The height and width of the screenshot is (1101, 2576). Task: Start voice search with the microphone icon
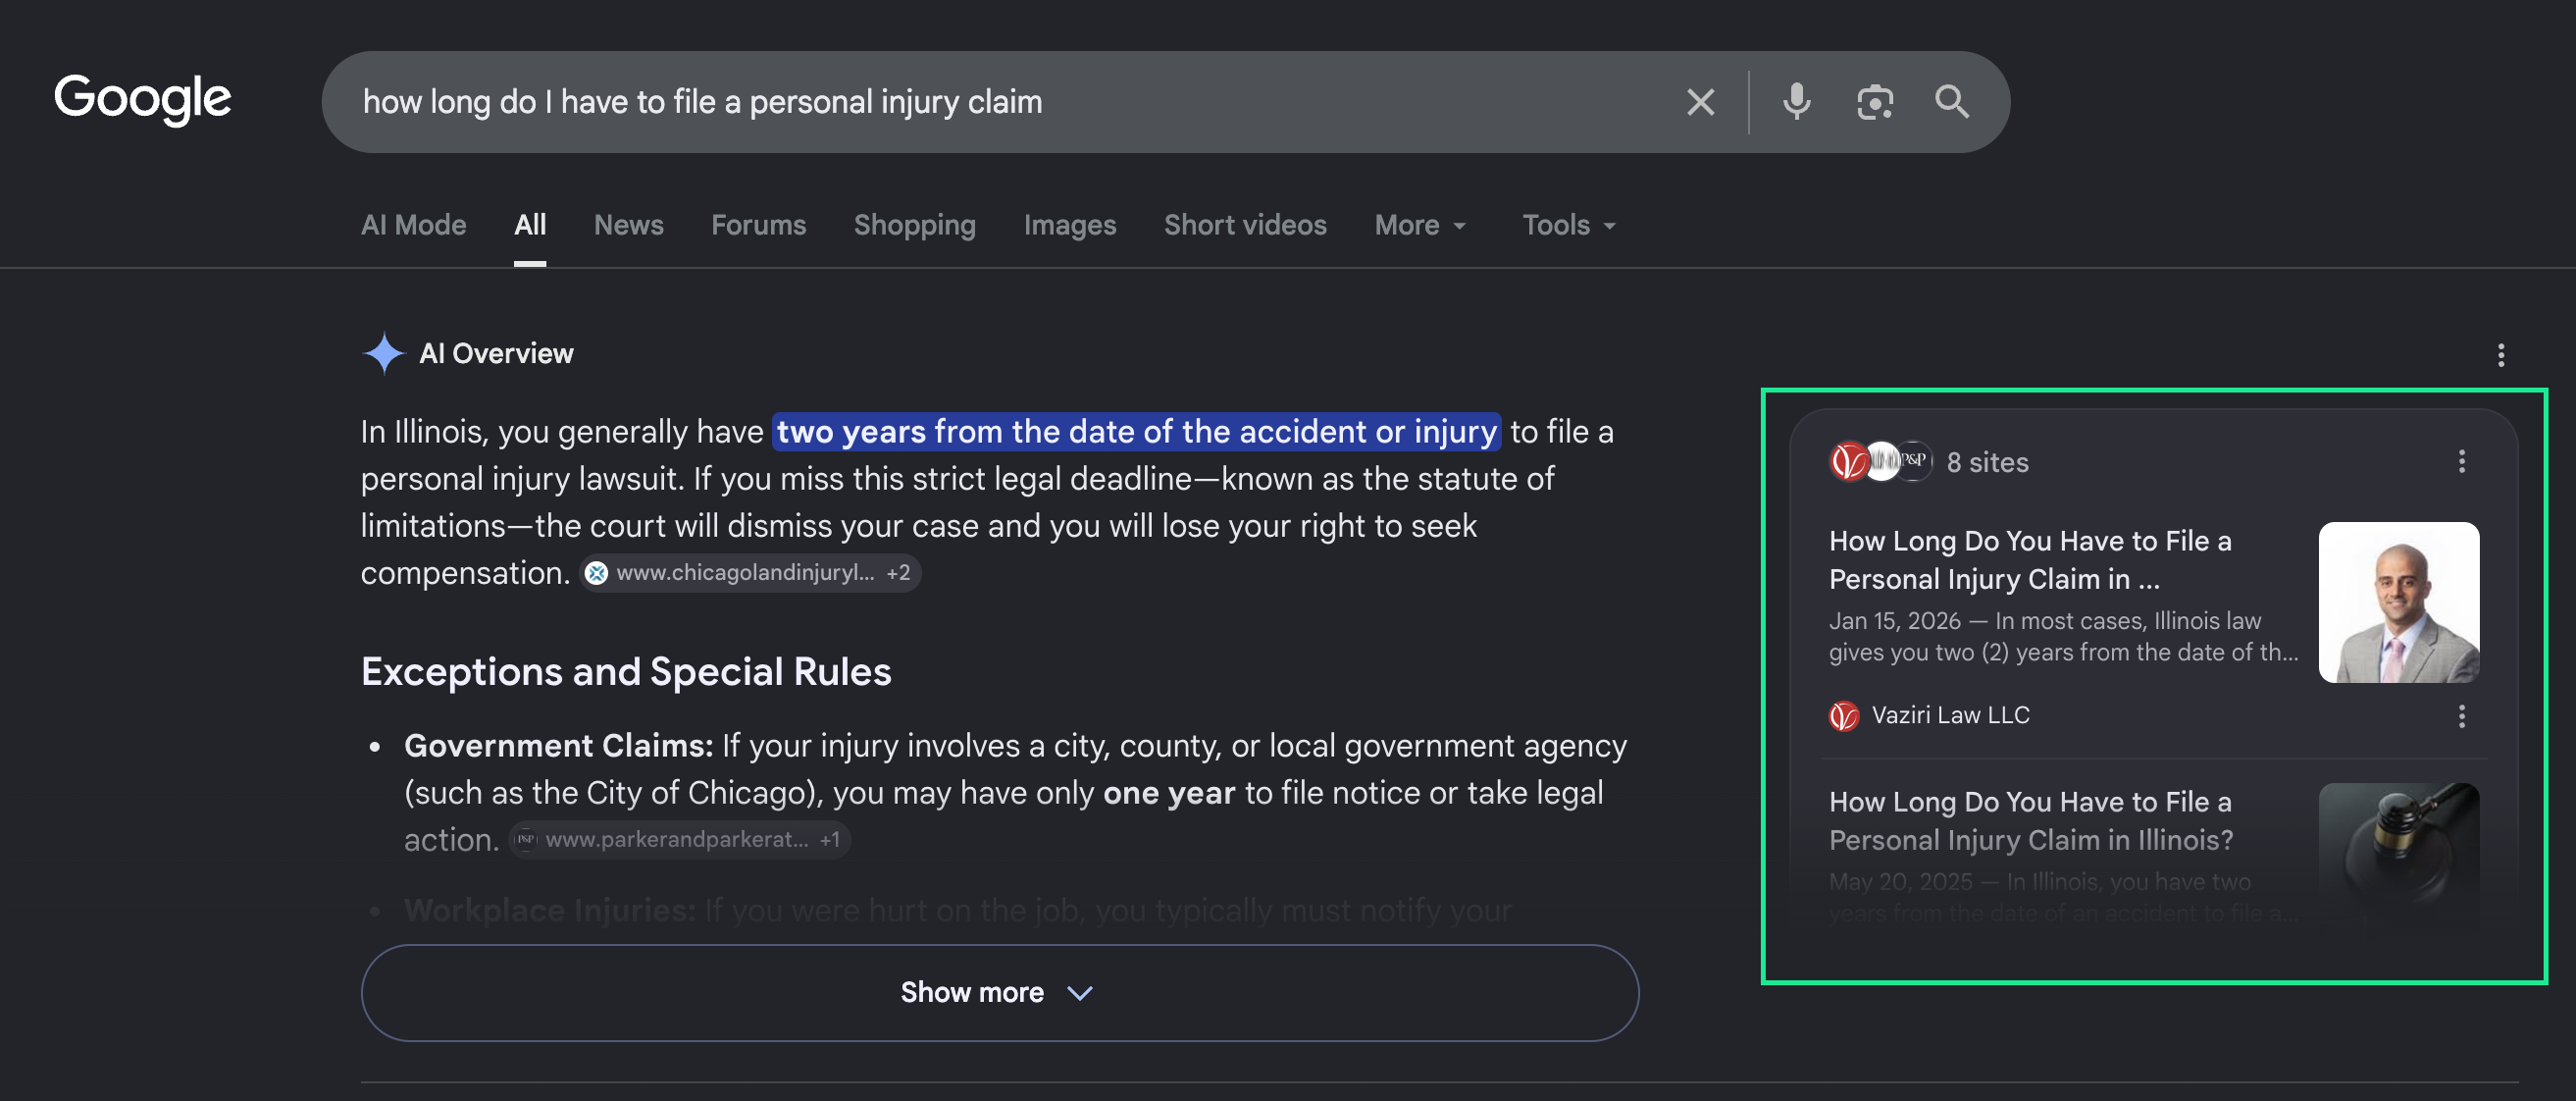[x=1796, y=102]
